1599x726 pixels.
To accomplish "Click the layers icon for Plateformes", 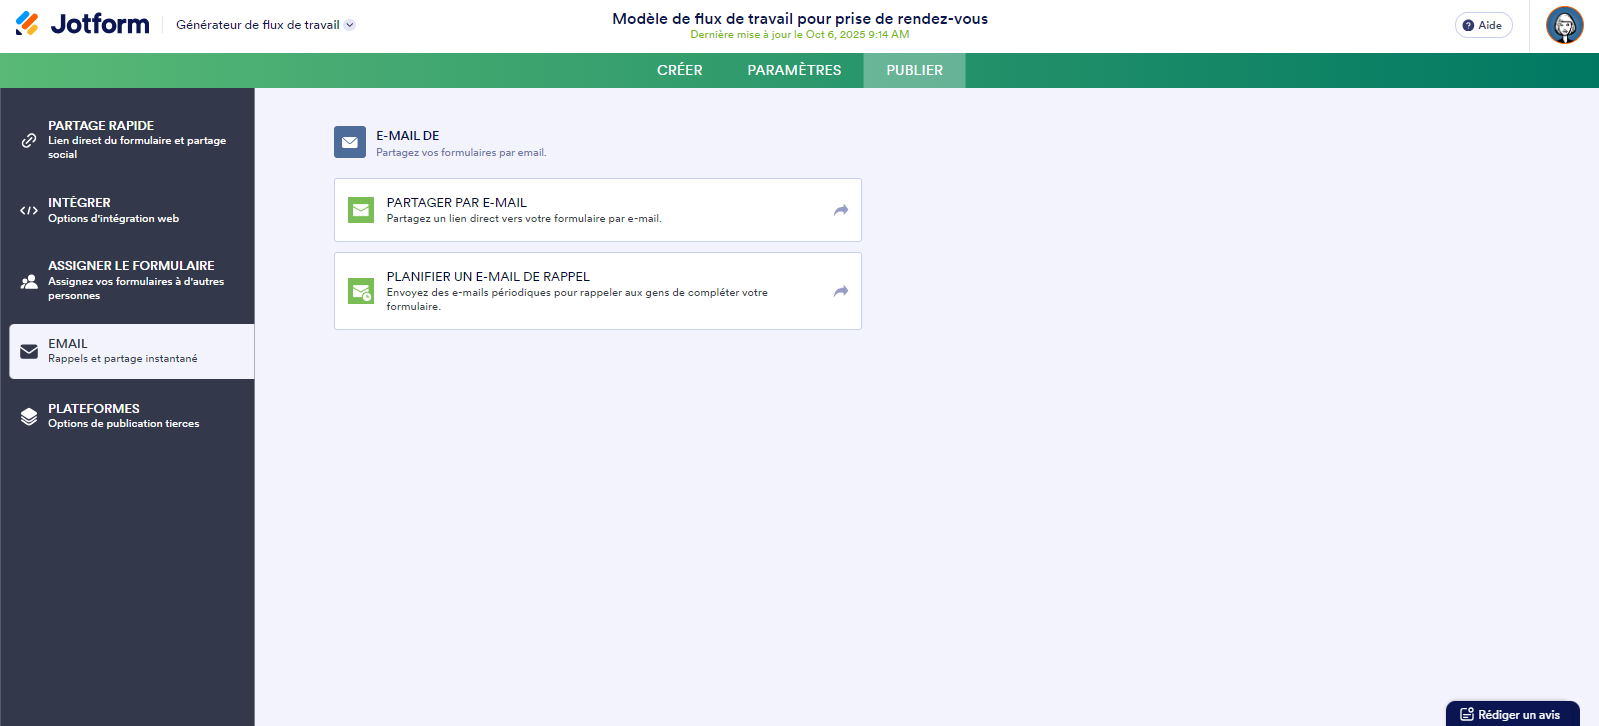I will click(29, 416).
